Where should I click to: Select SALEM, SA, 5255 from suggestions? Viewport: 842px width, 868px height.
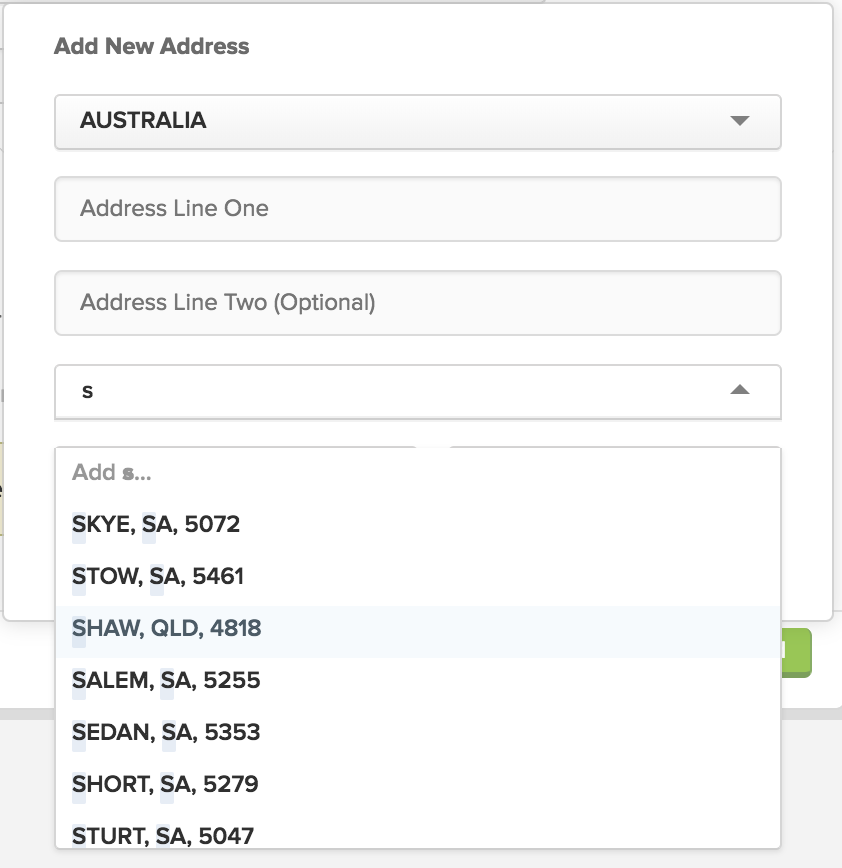pos(417,680)
